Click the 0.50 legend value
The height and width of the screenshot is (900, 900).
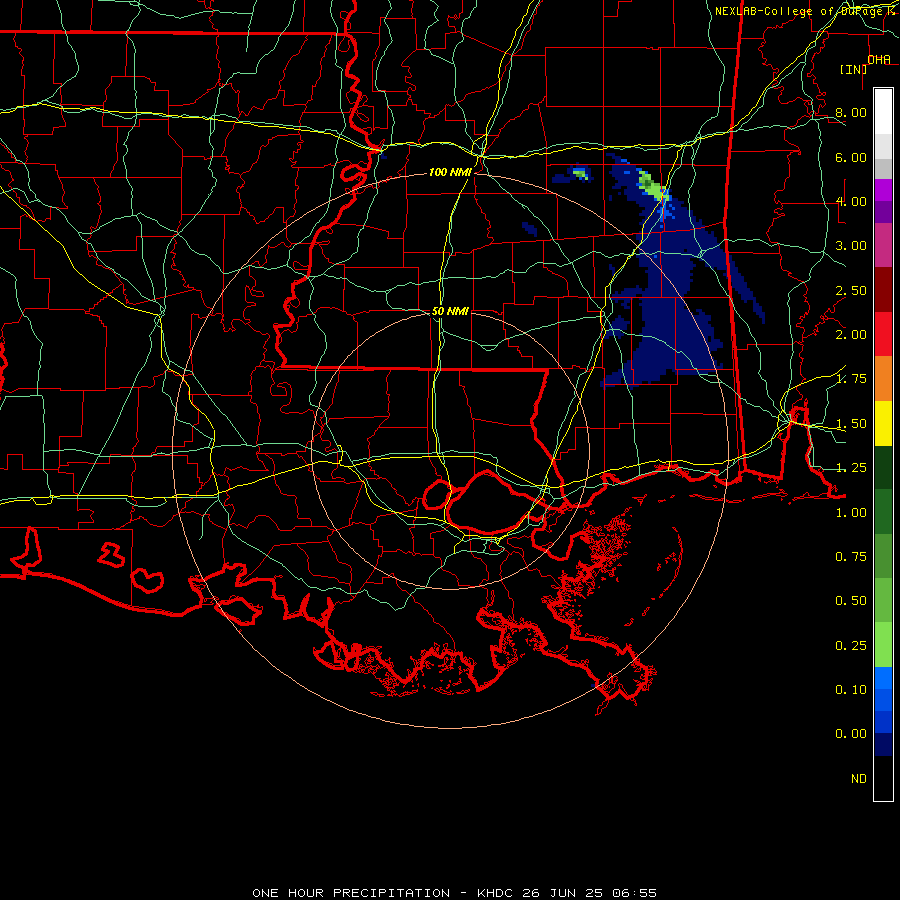tap(850, 601)
